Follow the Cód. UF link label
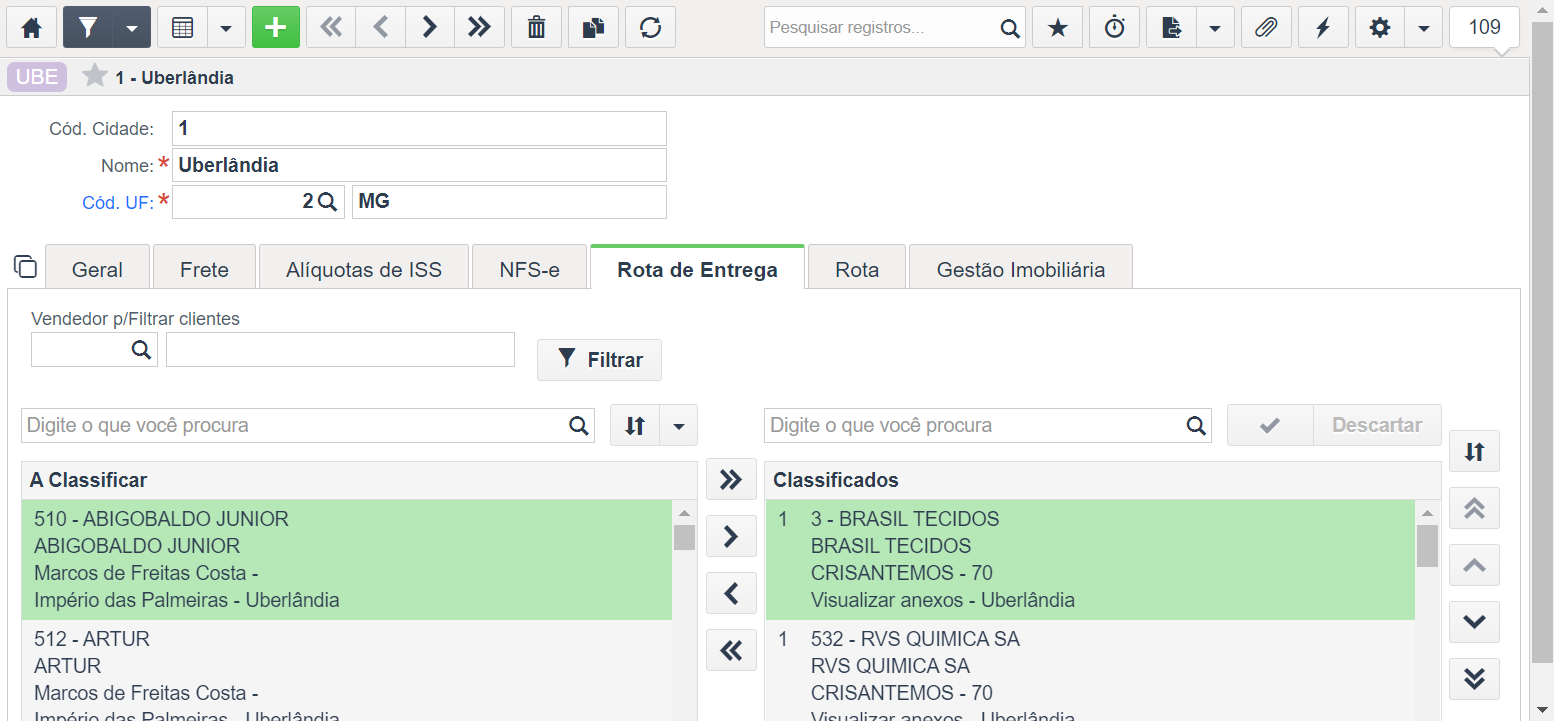 point(118,202)
